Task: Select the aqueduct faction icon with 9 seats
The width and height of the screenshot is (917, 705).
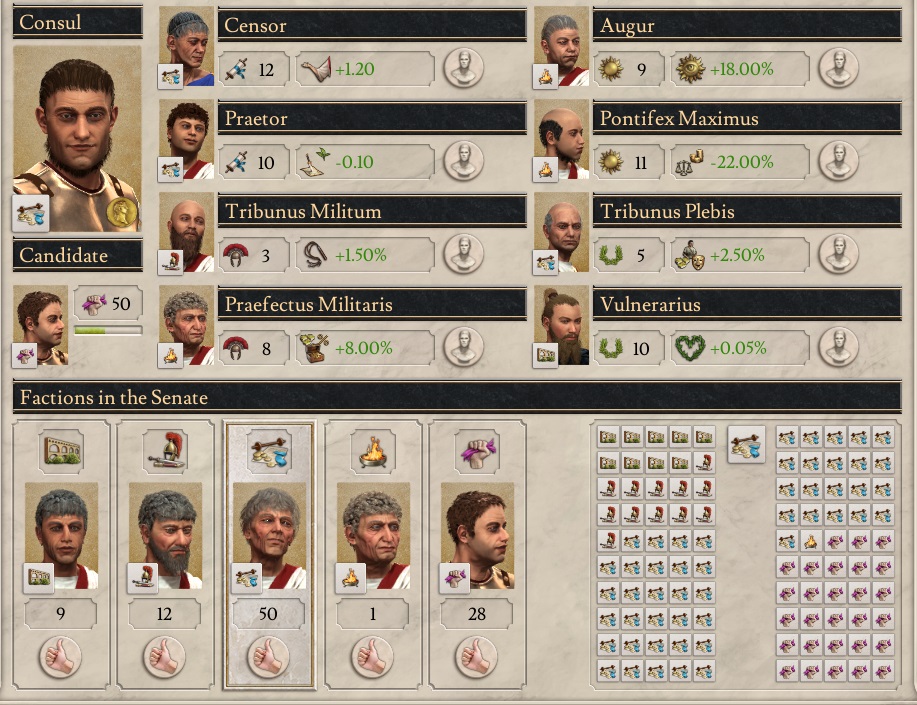Action: pyautogui.click(x=61, y=451)
